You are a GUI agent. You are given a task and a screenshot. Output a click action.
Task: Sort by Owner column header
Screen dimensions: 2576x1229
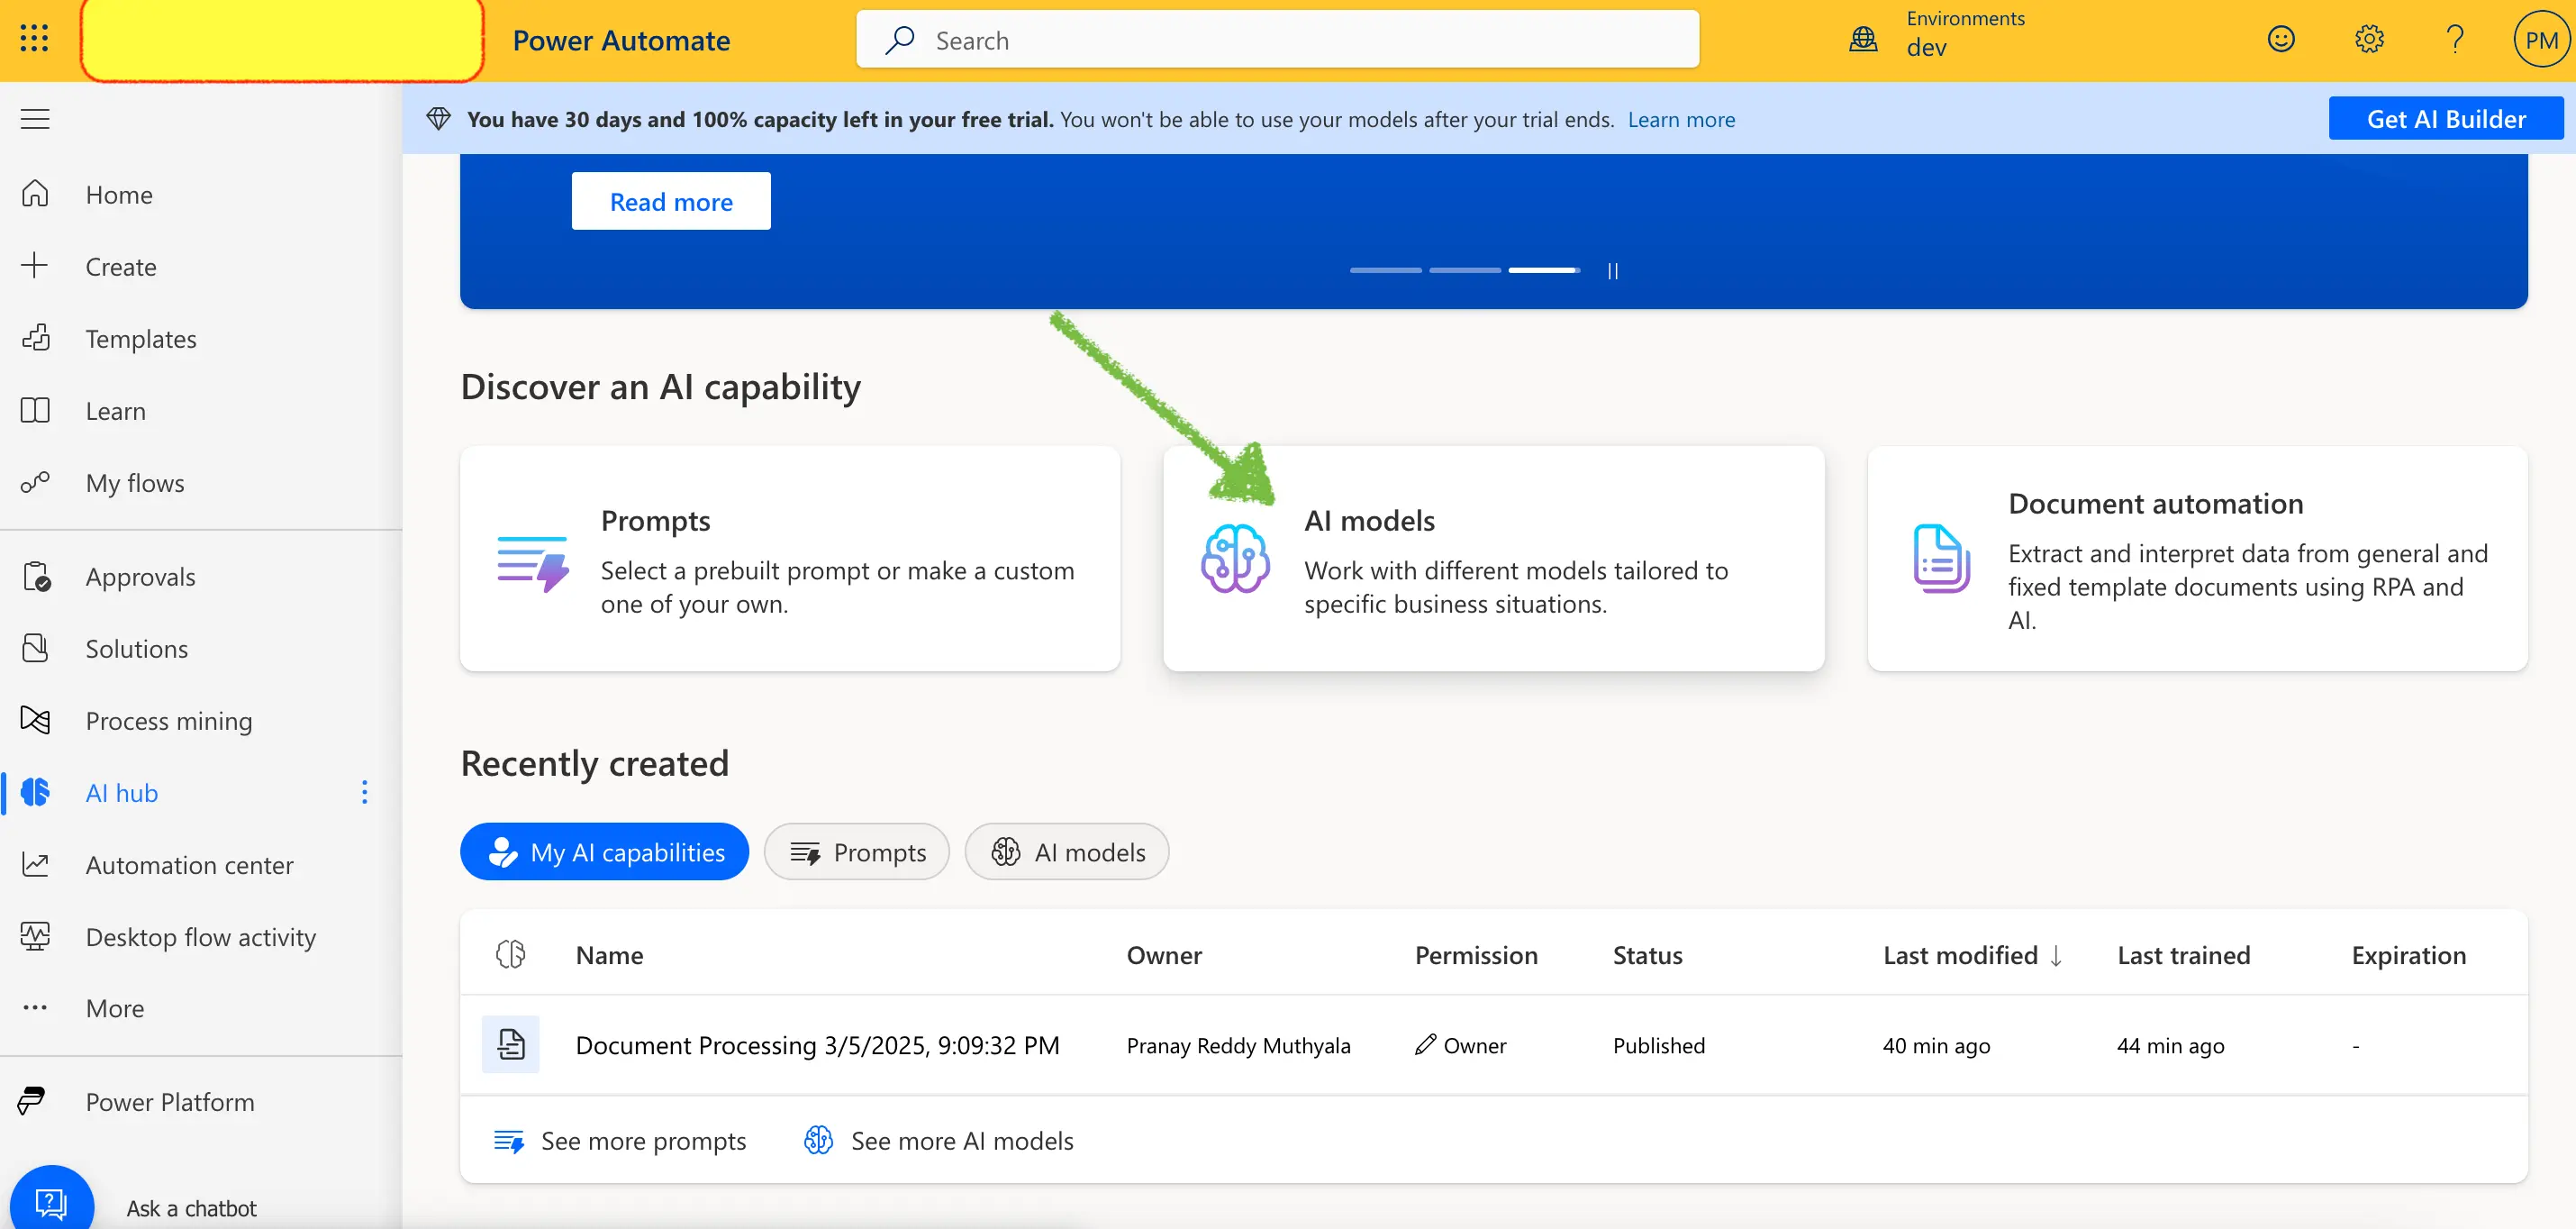(1164, 954)
